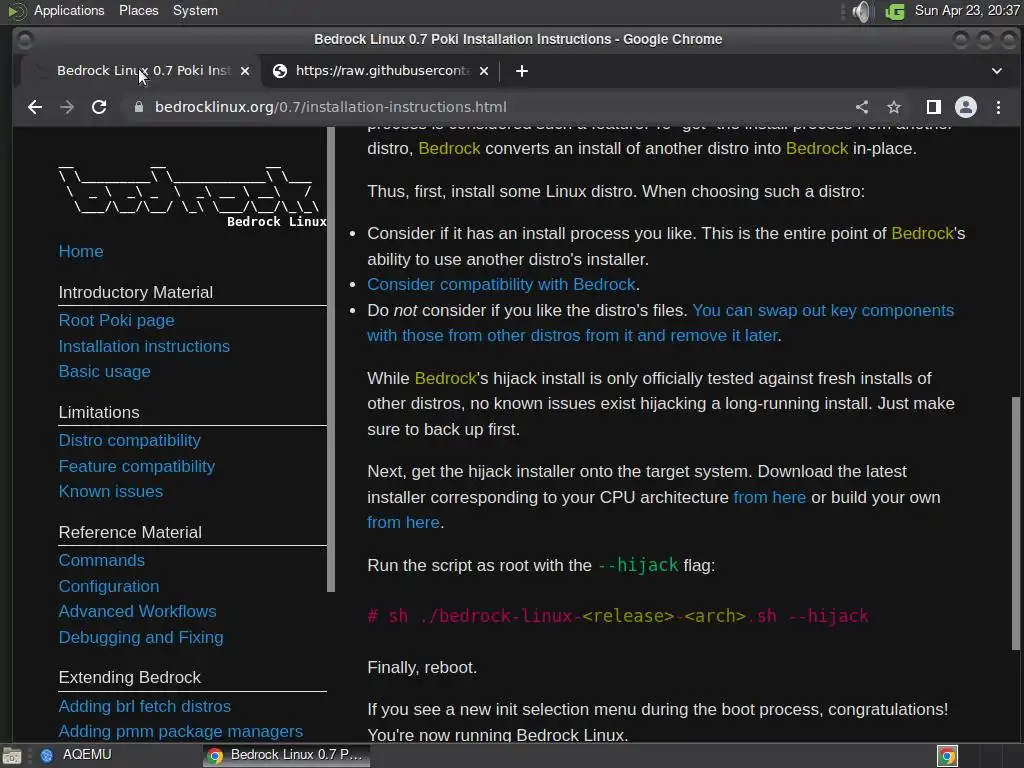Reload the Bedrock Linux page
This screenshot has width=1024, height=768.
point(99,107)
